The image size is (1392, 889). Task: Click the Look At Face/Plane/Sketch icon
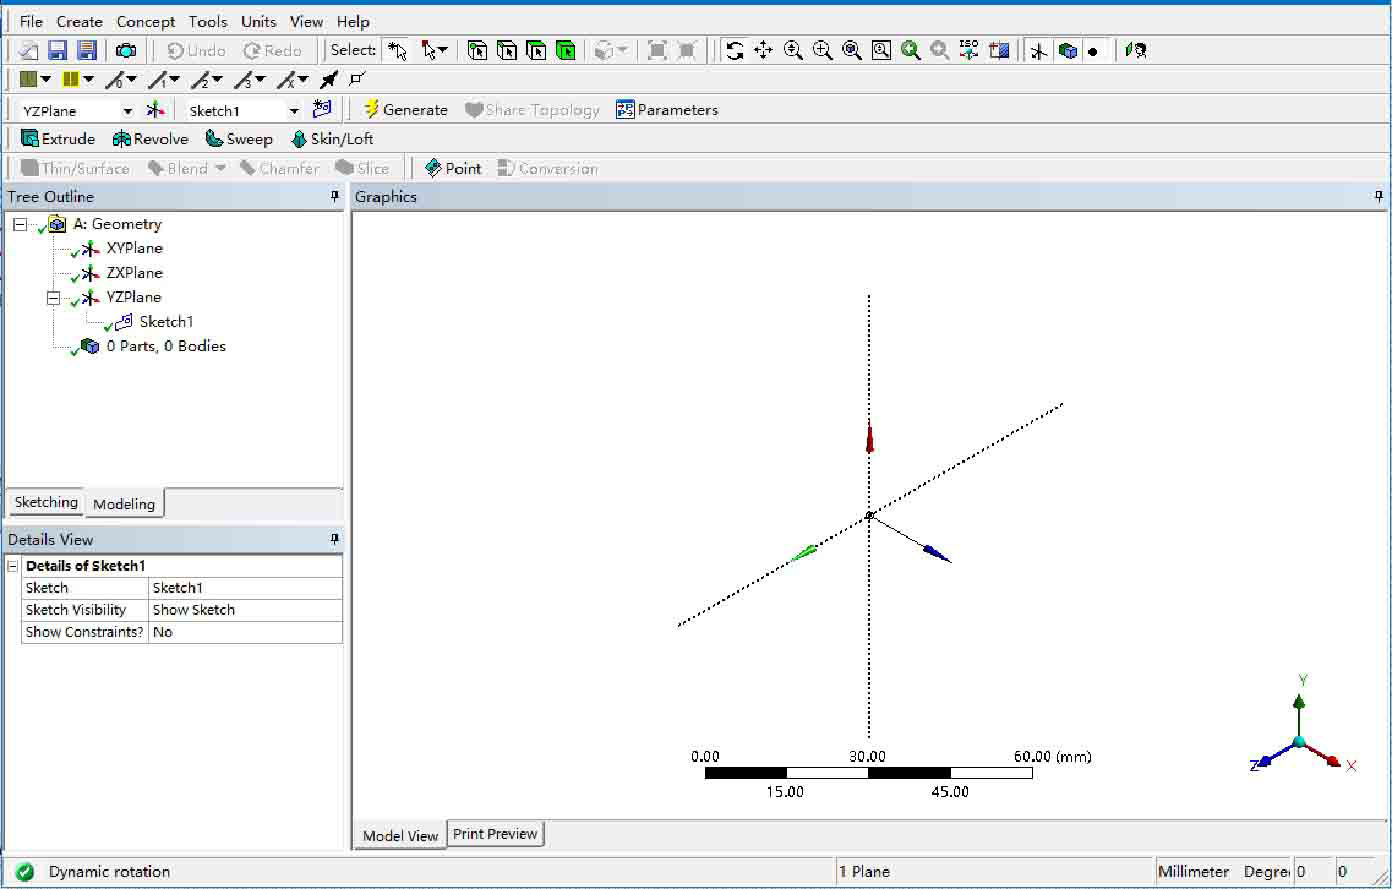(1136, 50)
